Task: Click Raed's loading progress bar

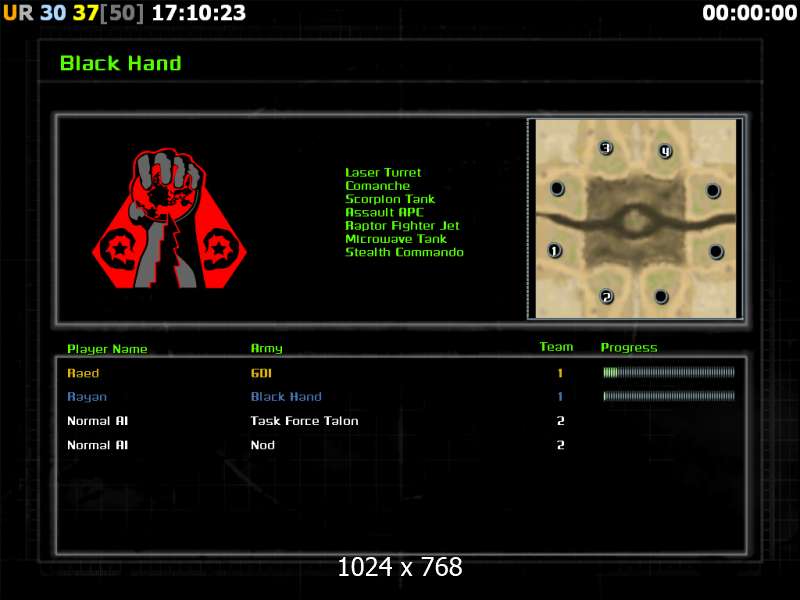Action: tap(669, 372)
